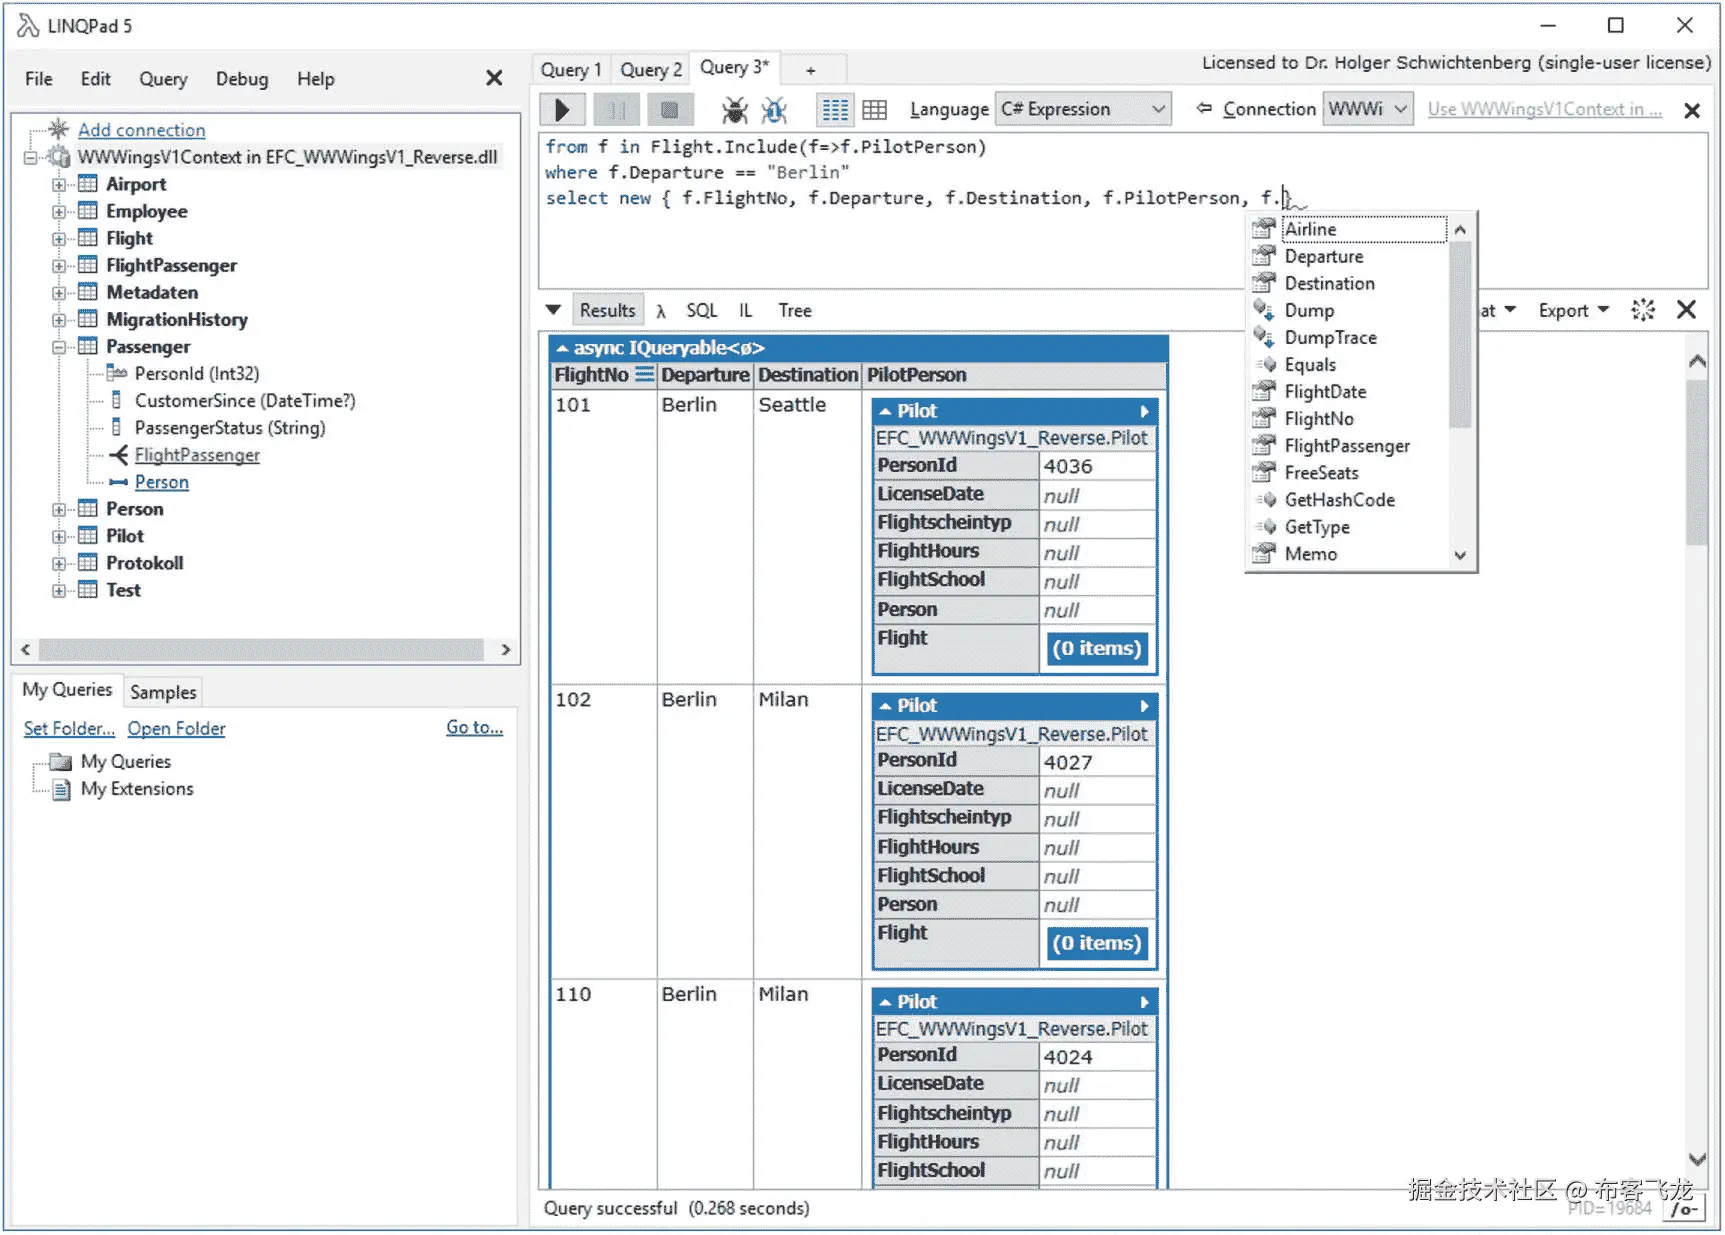
Task: Click the Set Folder... link
Action: point(69,728)
